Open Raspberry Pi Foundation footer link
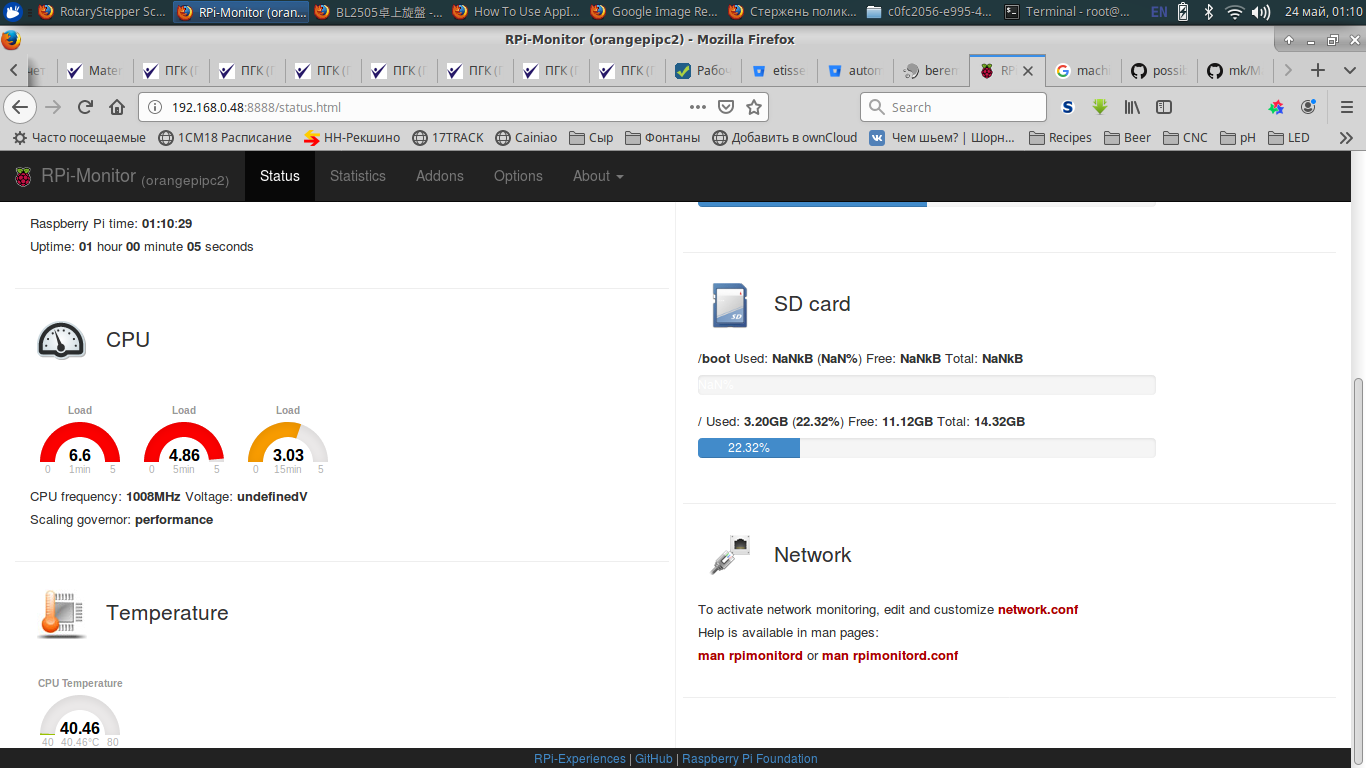Viewport: 1366px width, 768px height. (750, 759)
